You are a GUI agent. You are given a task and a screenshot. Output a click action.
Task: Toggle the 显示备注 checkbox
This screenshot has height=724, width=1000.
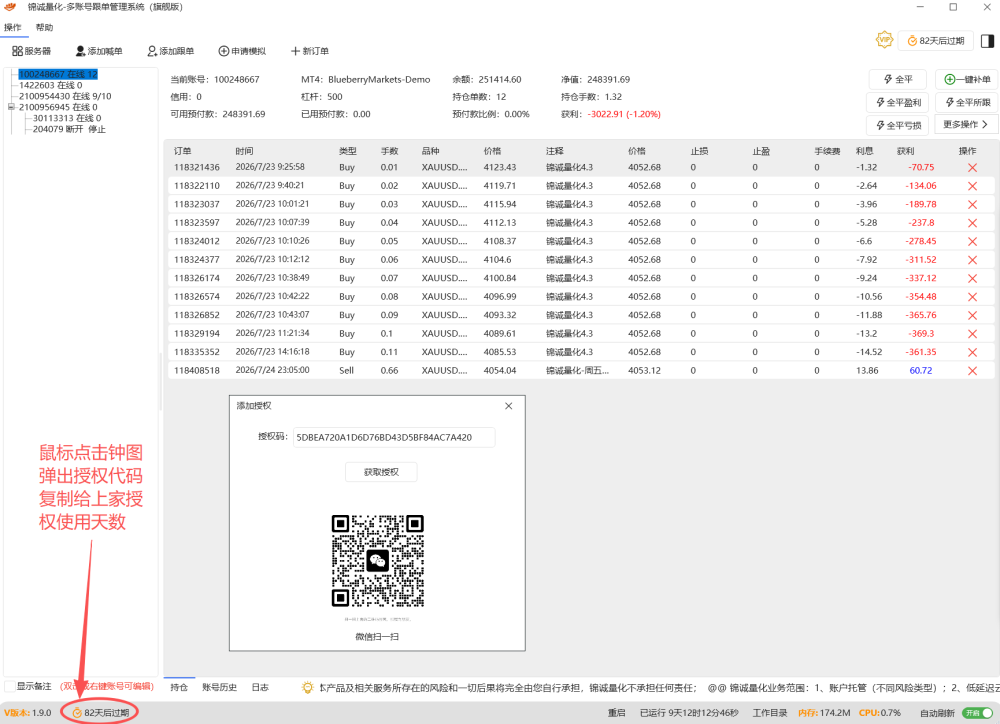click(x=10, y=686)
